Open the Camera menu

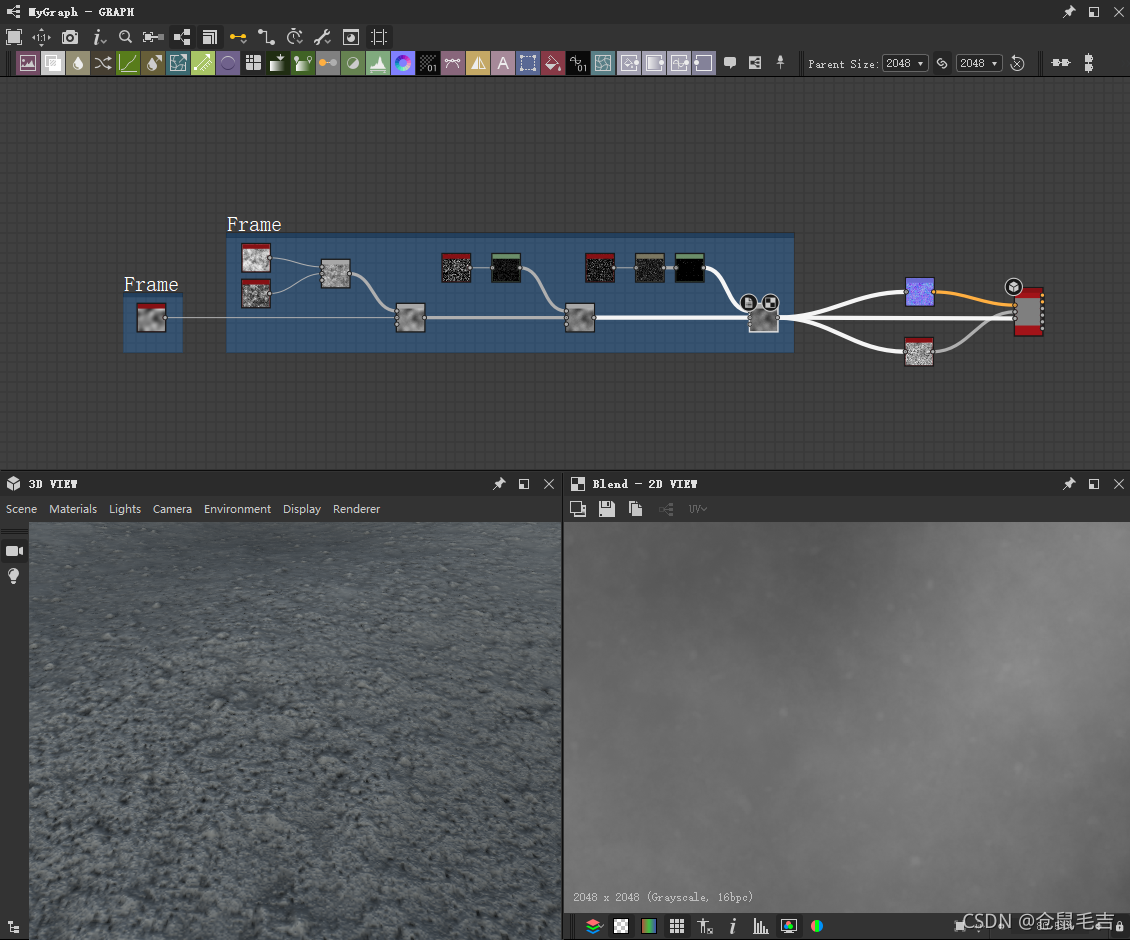pyautogui.click(x=172, y=509)
